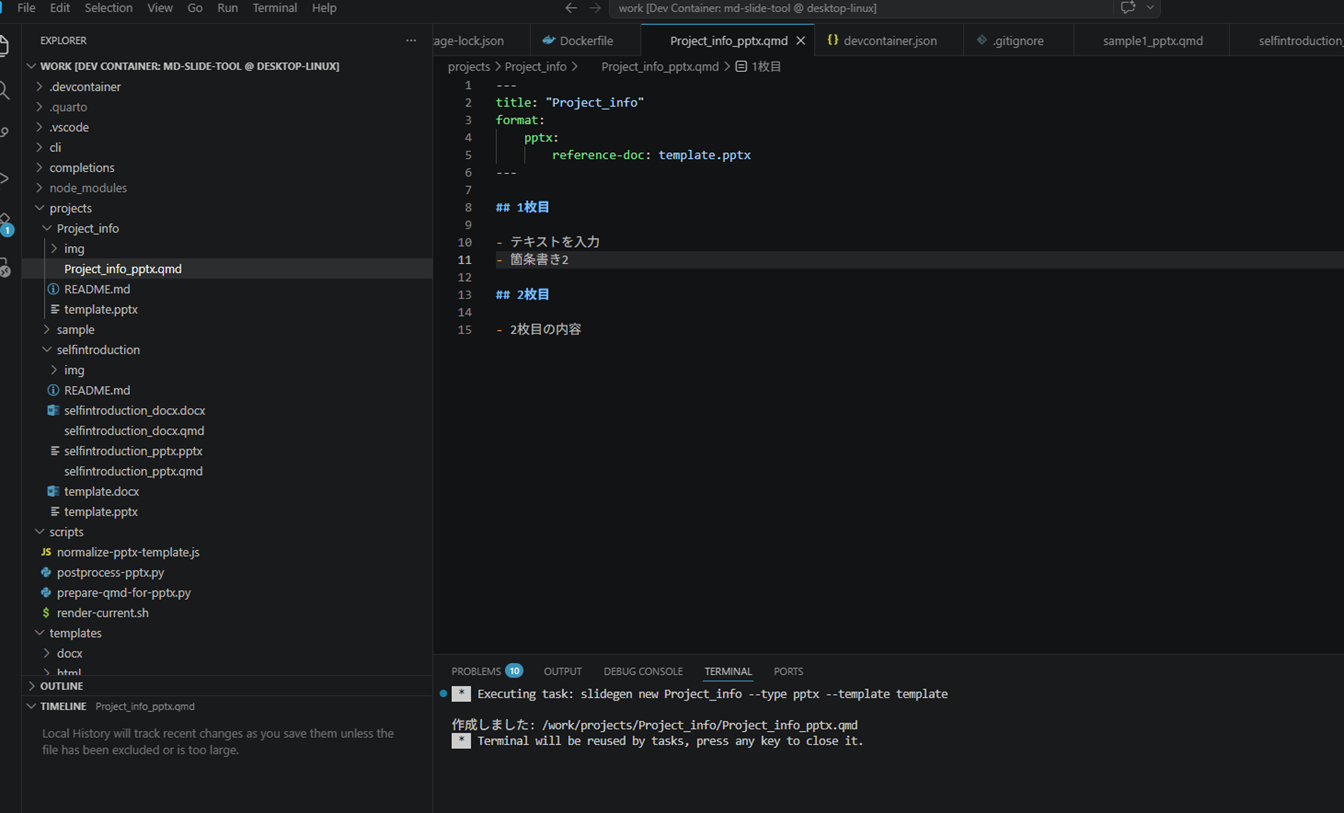Open the Terminal menu in the menu bar

pos(274,8)
